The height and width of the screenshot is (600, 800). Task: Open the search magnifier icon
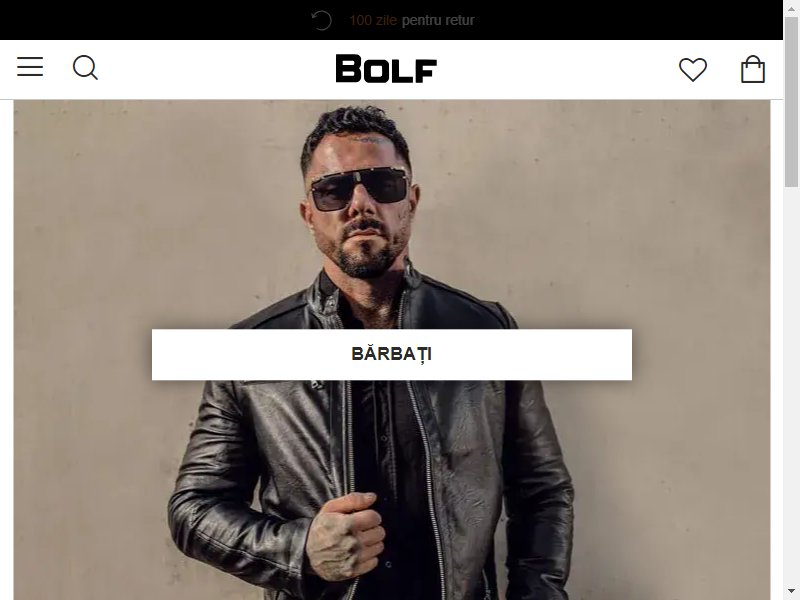85,67
